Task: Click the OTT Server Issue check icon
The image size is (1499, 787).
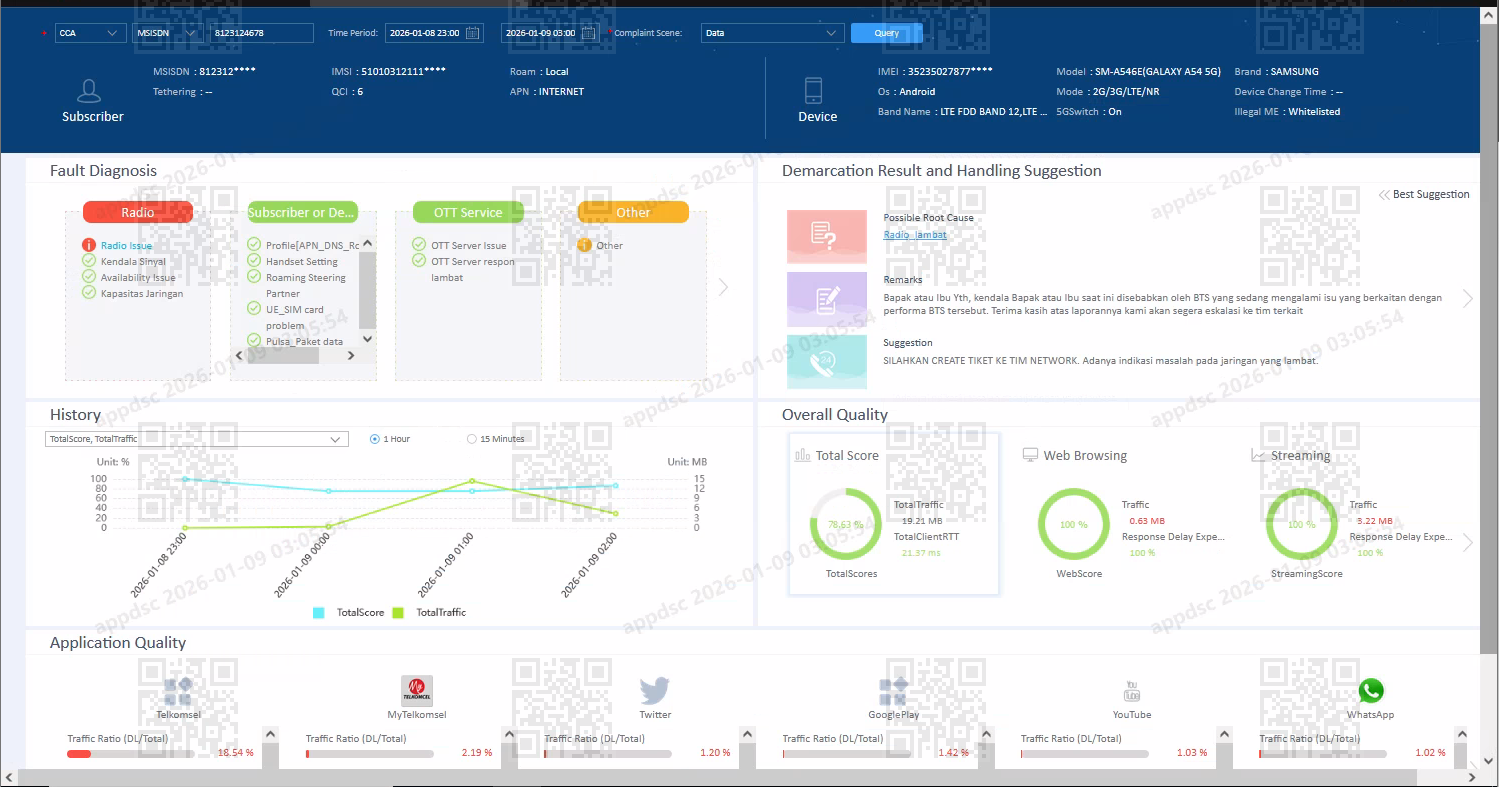Action: click(419, 245)
